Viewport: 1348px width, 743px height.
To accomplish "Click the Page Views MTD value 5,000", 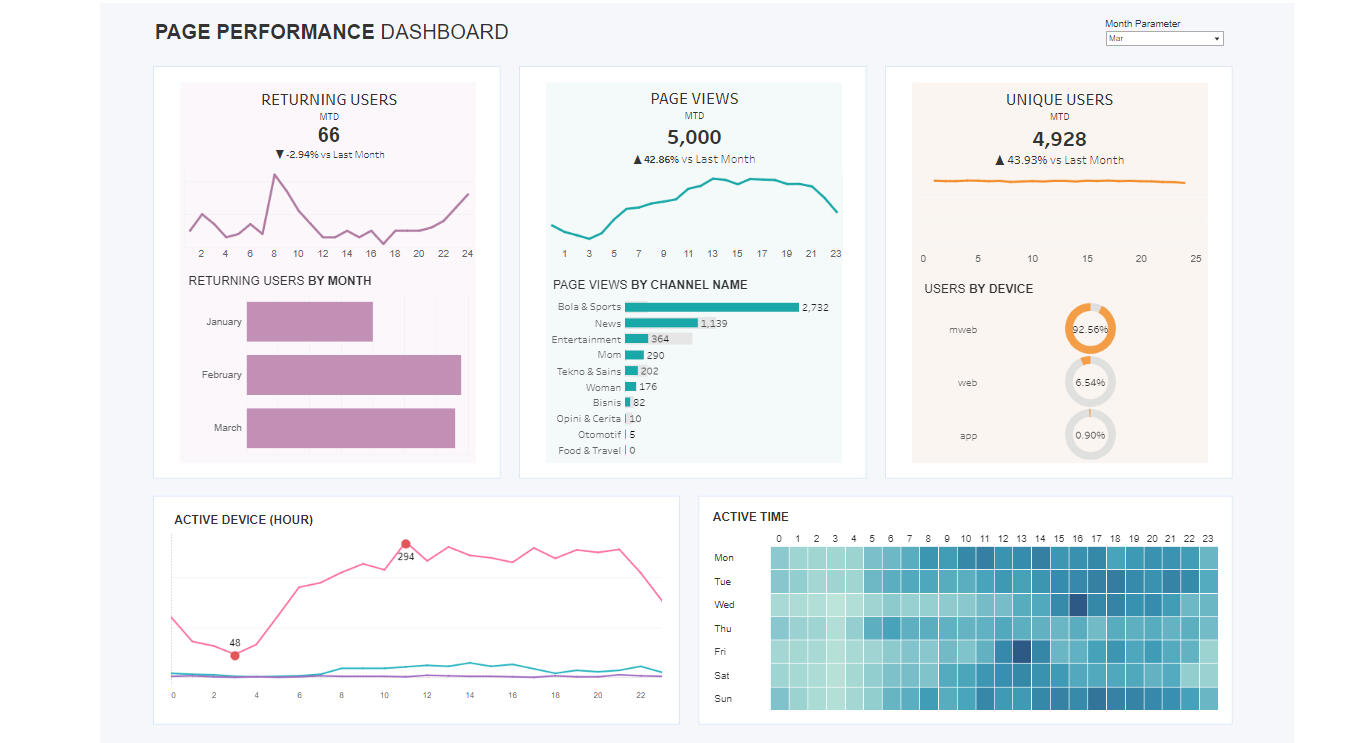I will 694,137.
